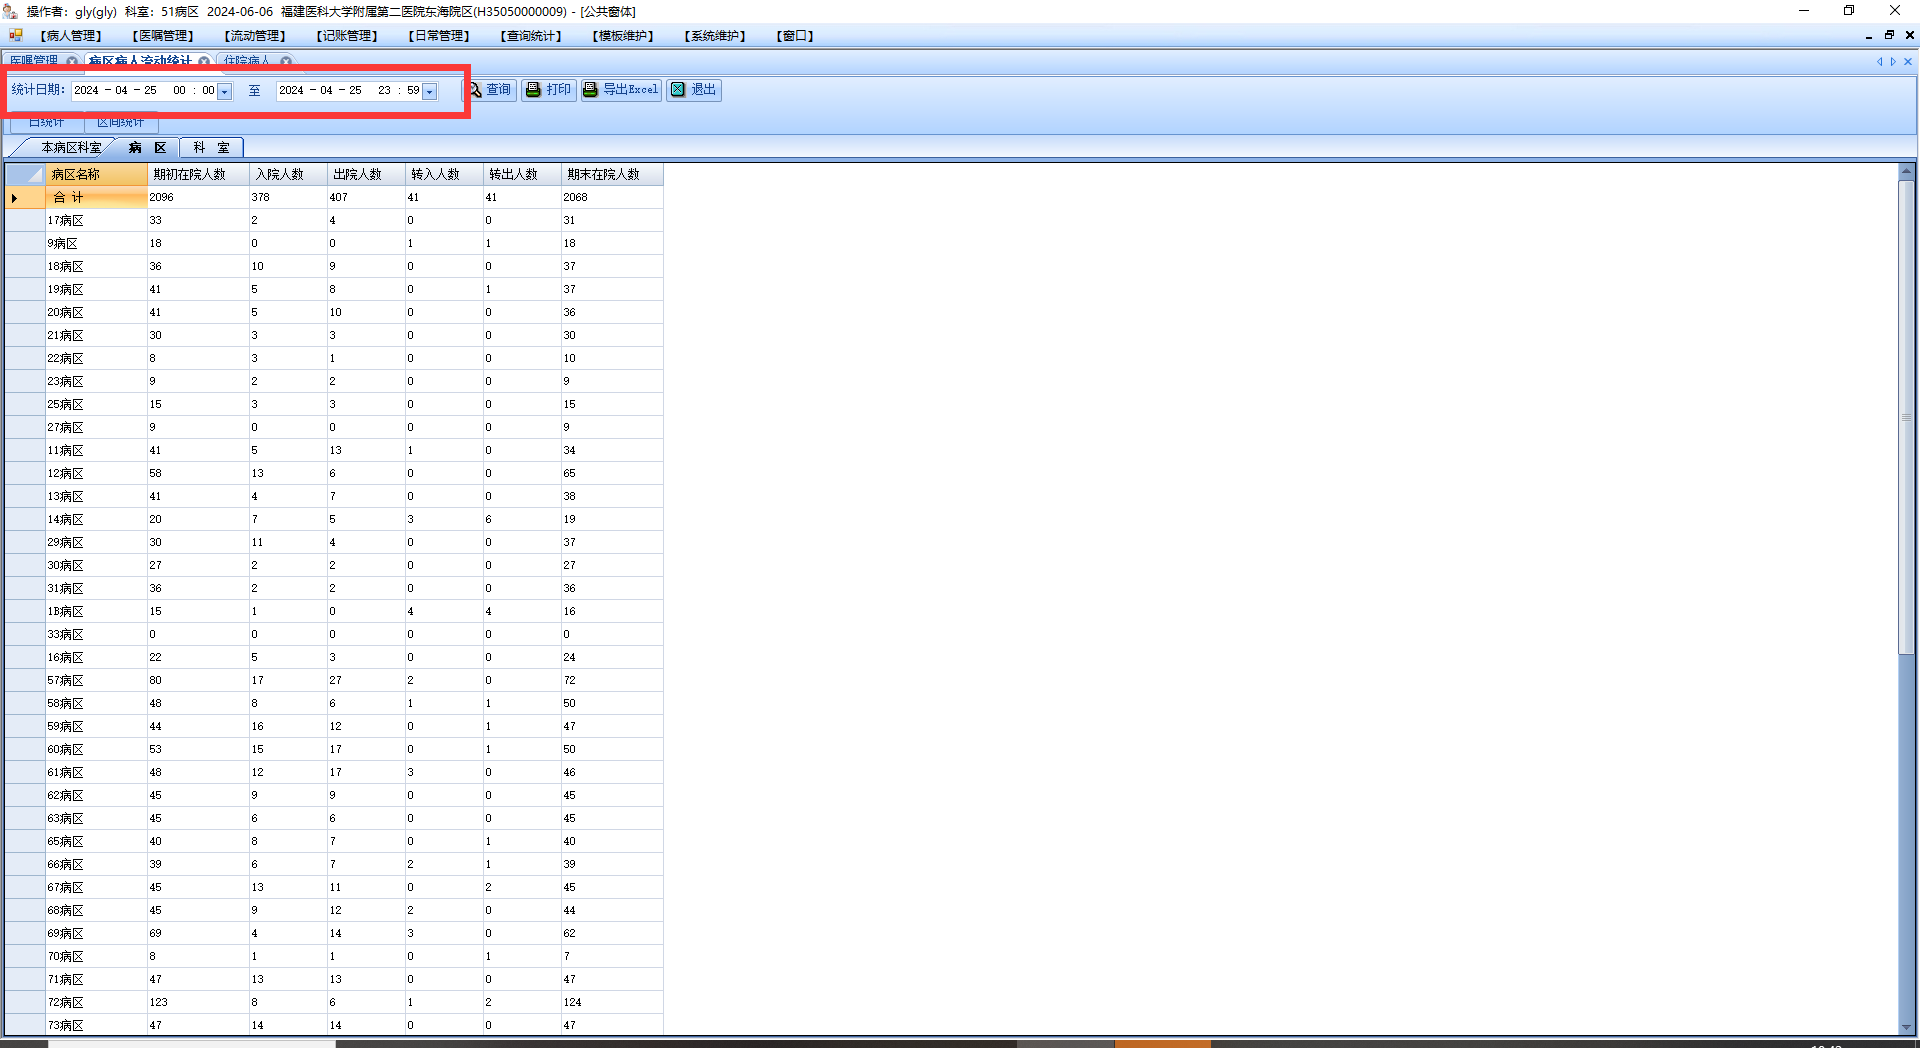Click the 导出Excel button

click(x=621, y=90)
